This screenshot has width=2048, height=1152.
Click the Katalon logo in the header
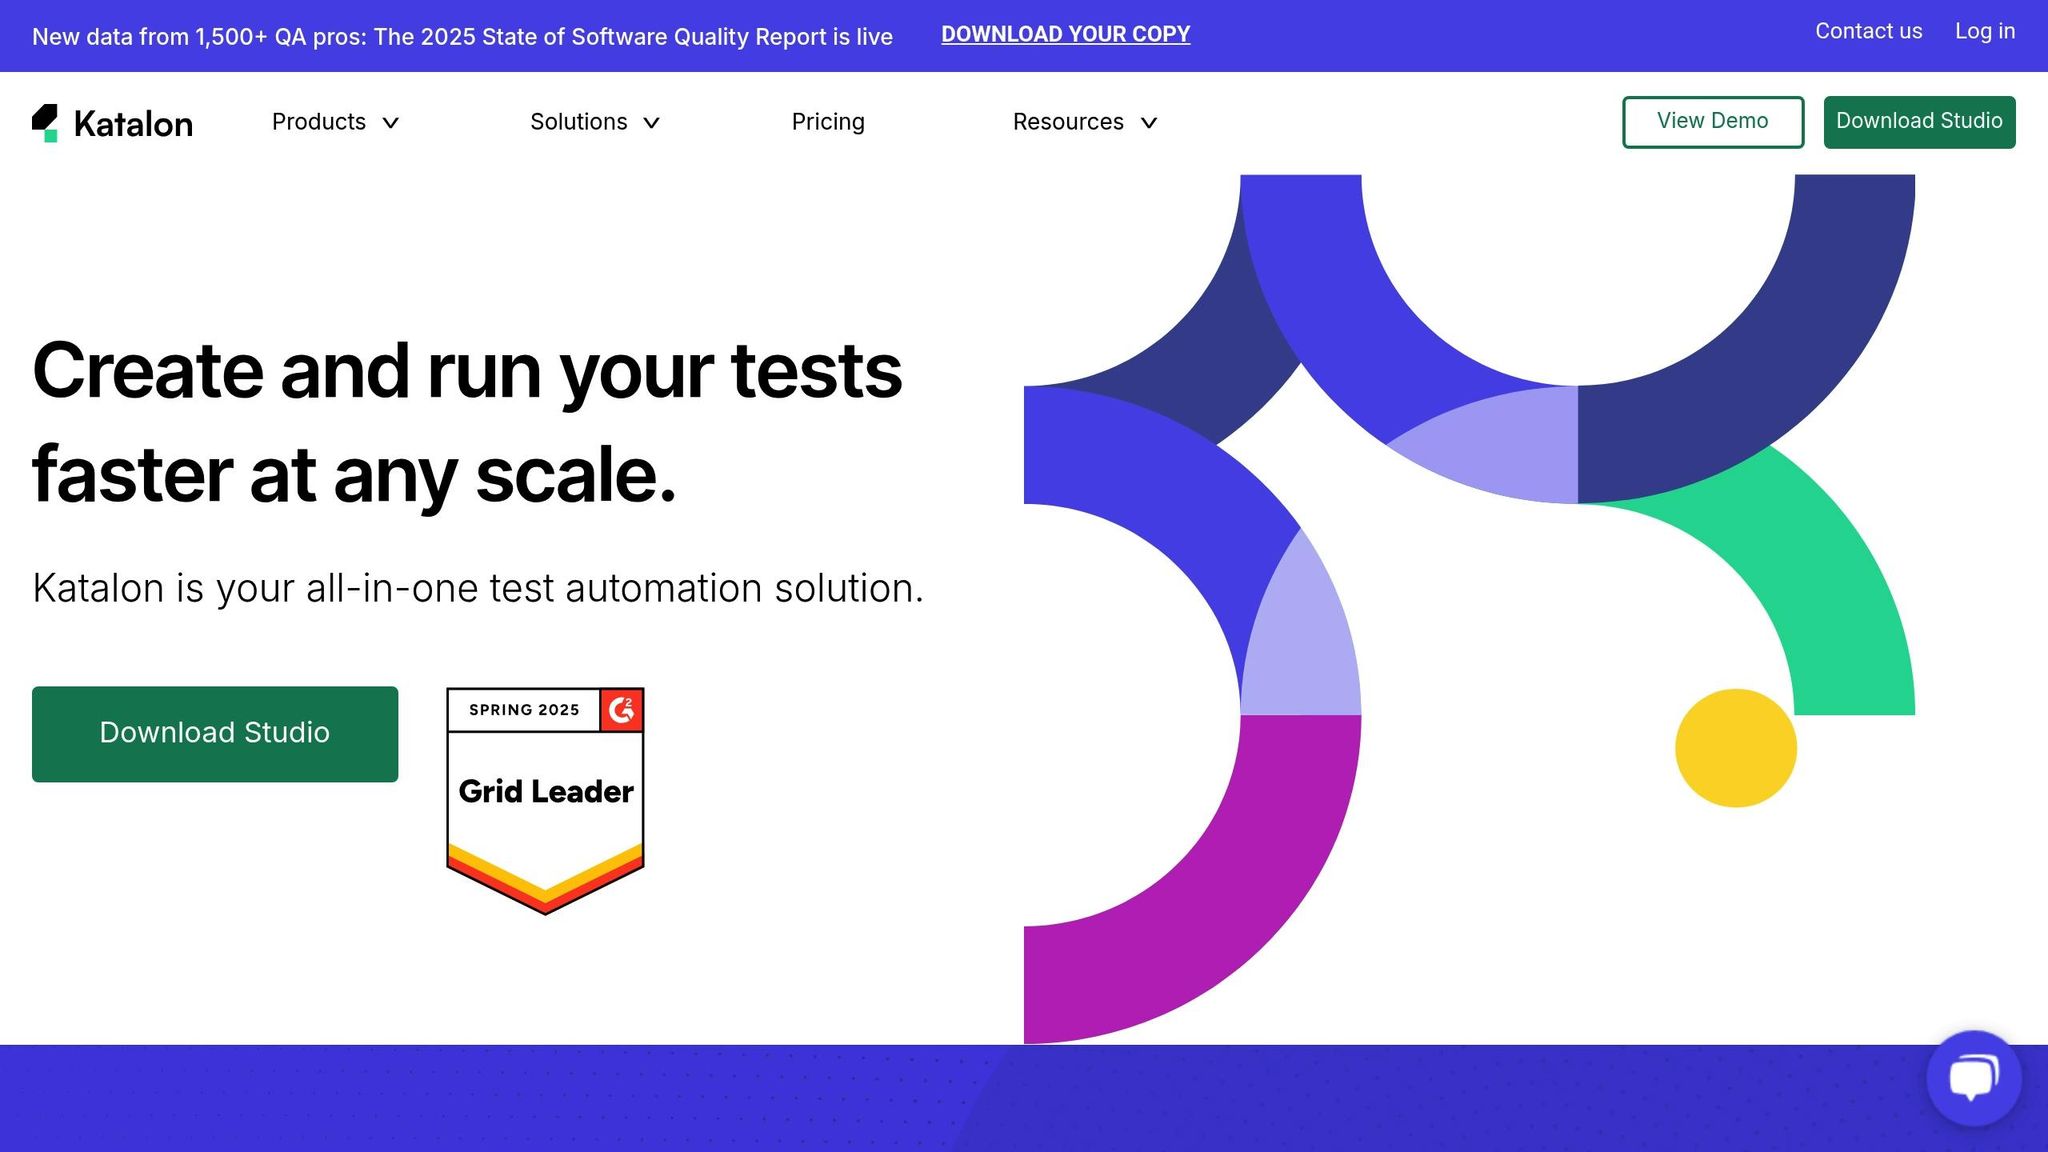[x=112, y=123]
